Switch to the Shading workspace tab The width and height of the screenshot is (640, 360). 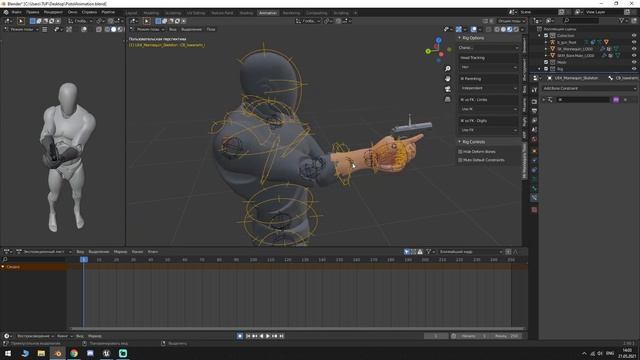246,13
